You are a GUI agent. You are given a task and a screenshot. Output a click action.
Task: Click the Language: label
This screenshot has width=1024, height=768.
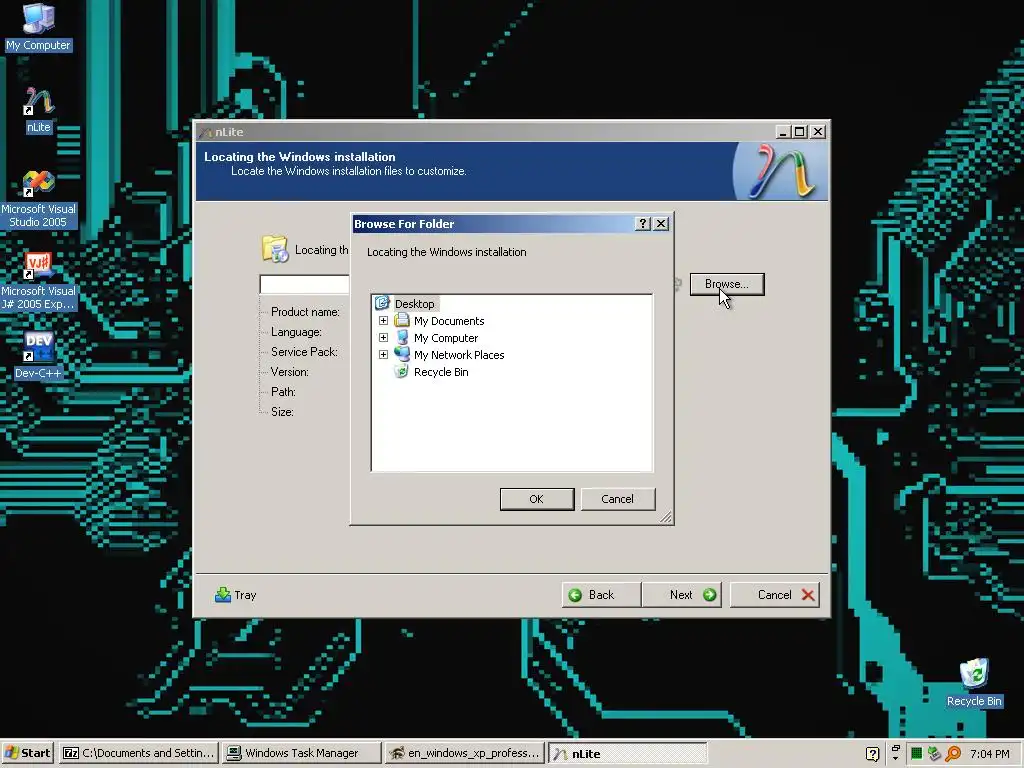[x=296, y=332]
